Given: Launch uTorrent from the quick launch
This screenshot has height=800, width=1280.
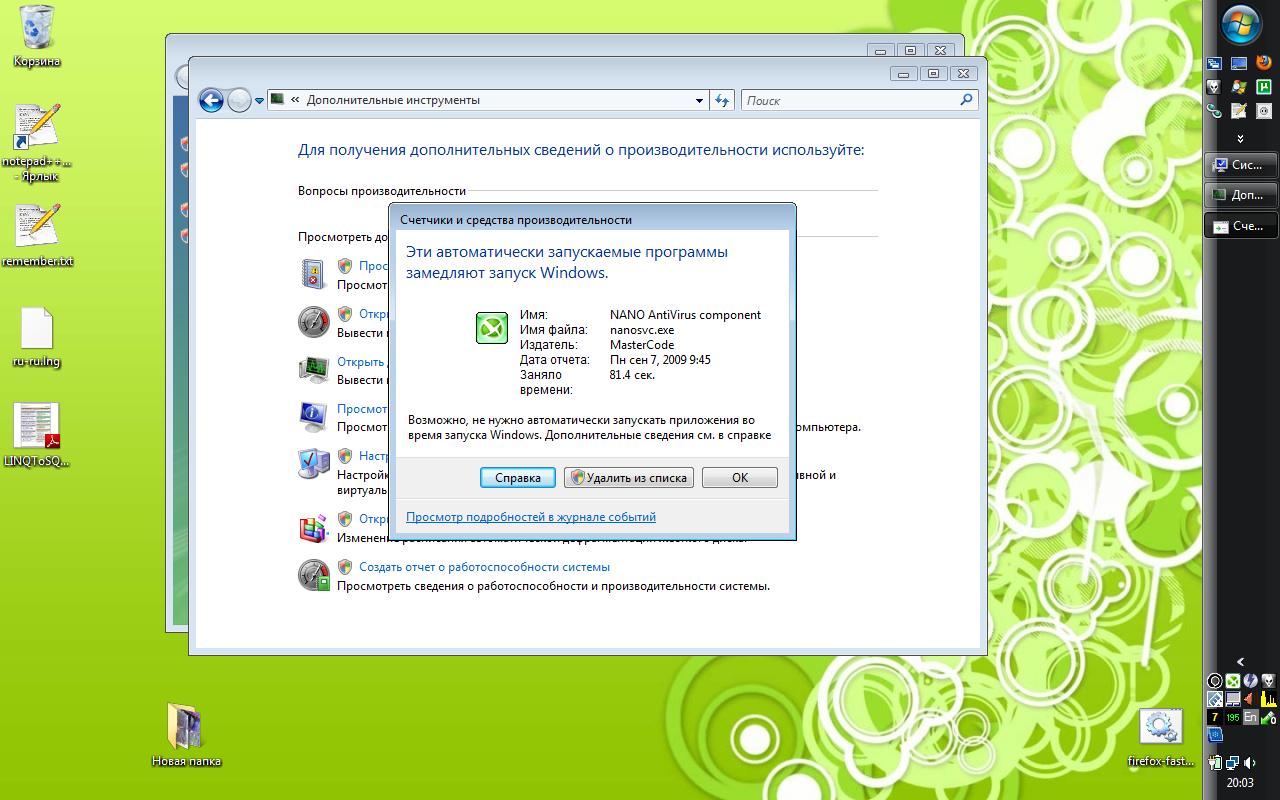Looking at the screenshot, I should point(1264,86).
